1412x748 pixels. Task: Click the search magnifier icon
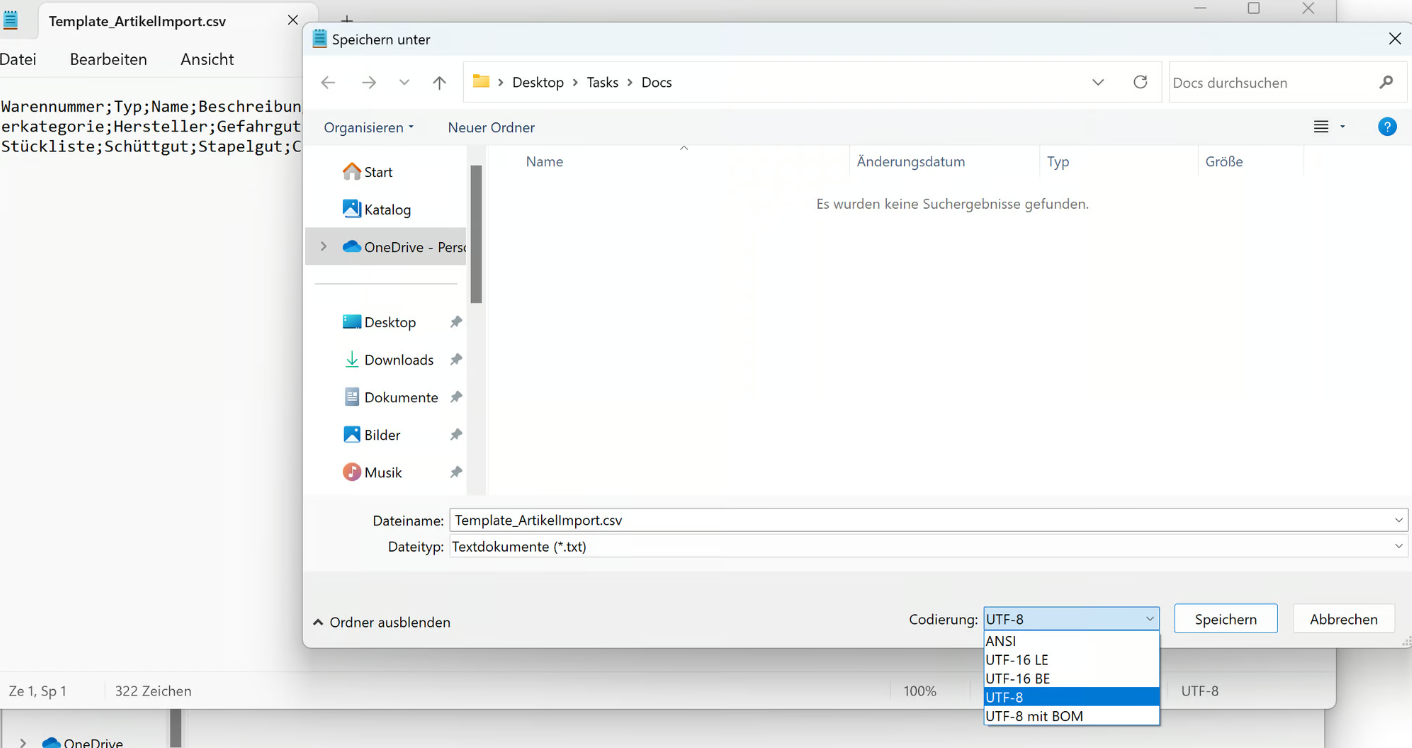click(1386, 82)
